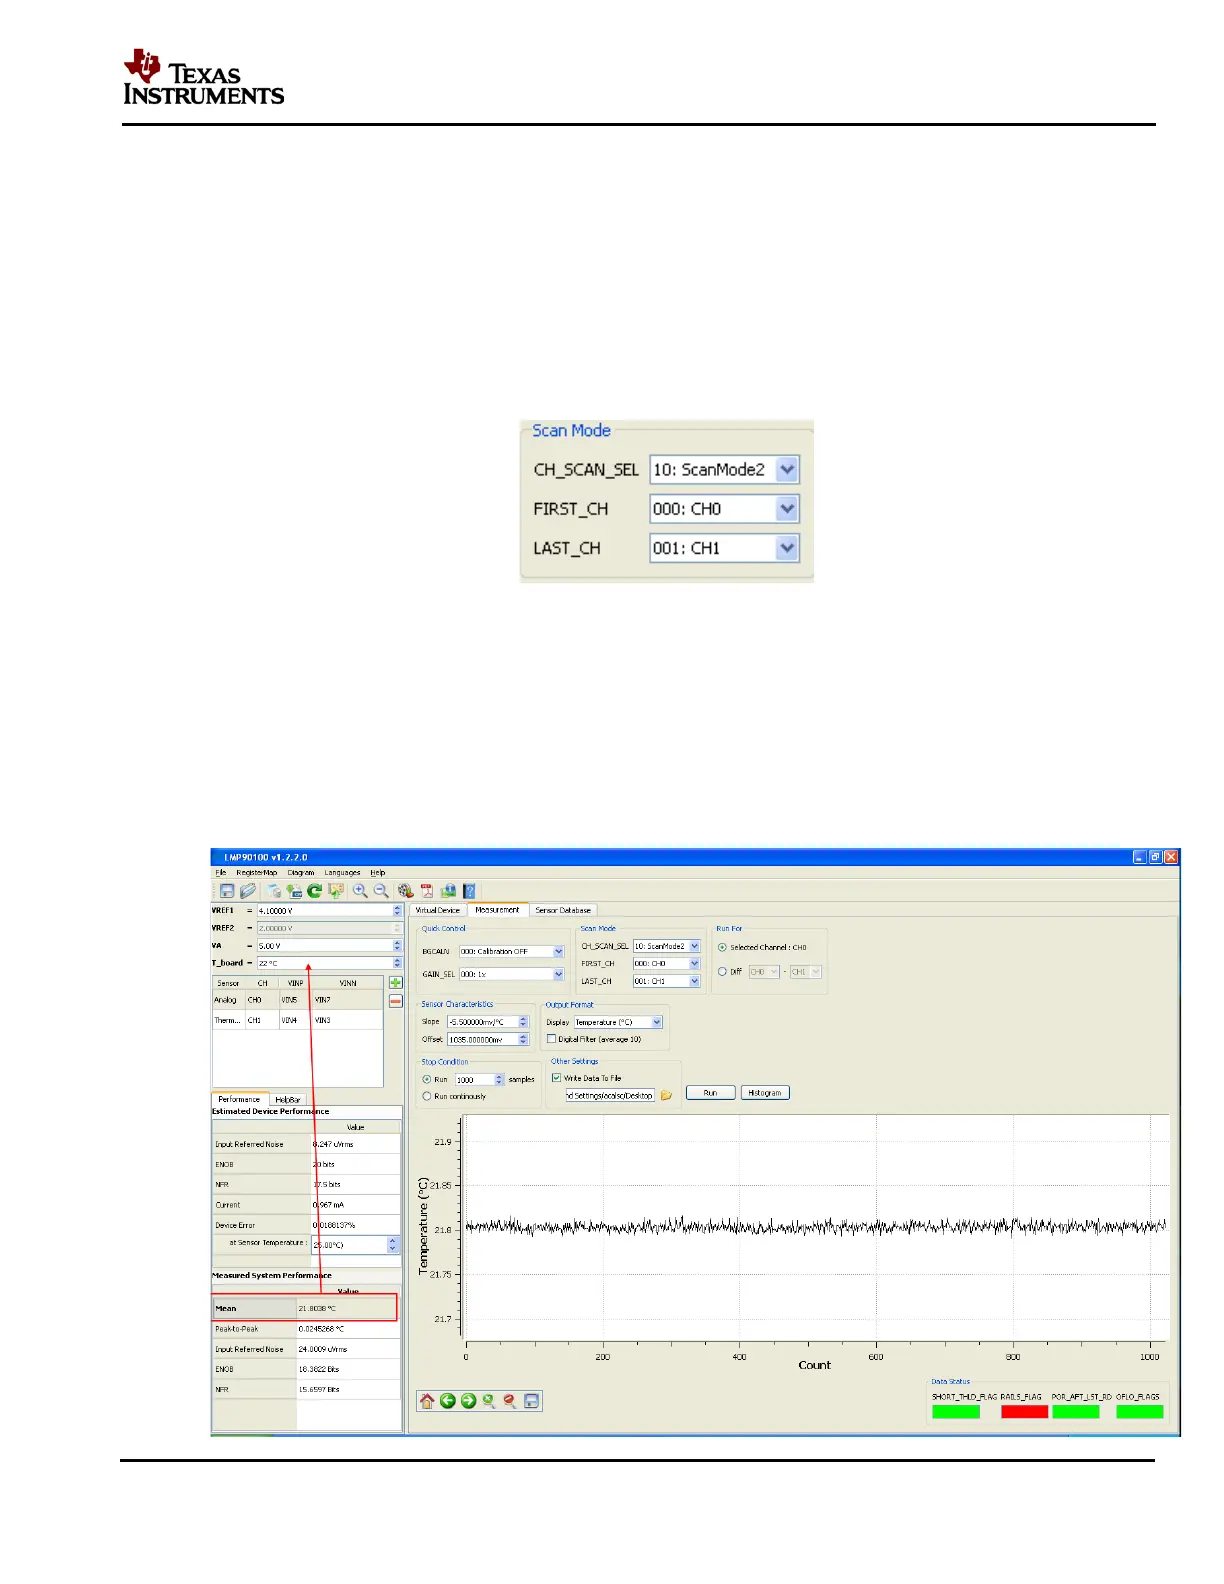Open the Diagram menu
The image size is (1224, 1584).
[x=301, y=873]
